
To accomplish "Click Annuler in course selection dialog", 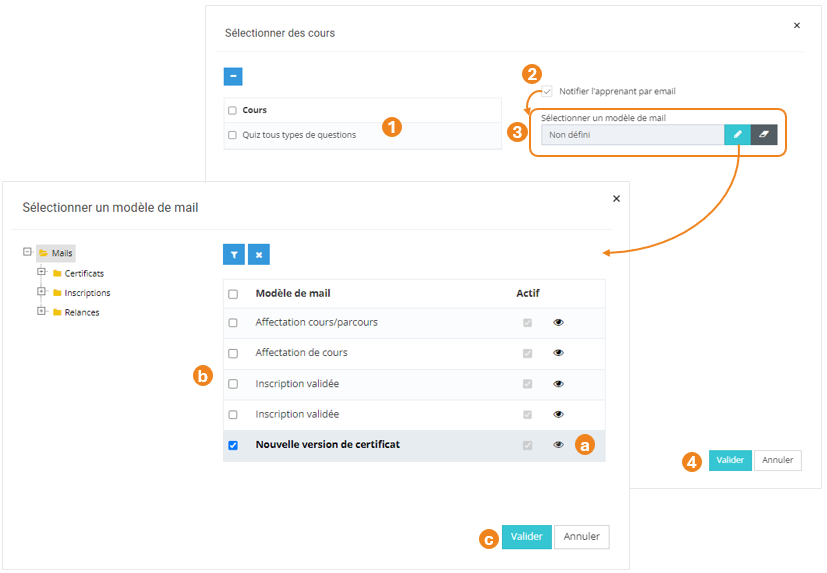I will coord(777,460).
